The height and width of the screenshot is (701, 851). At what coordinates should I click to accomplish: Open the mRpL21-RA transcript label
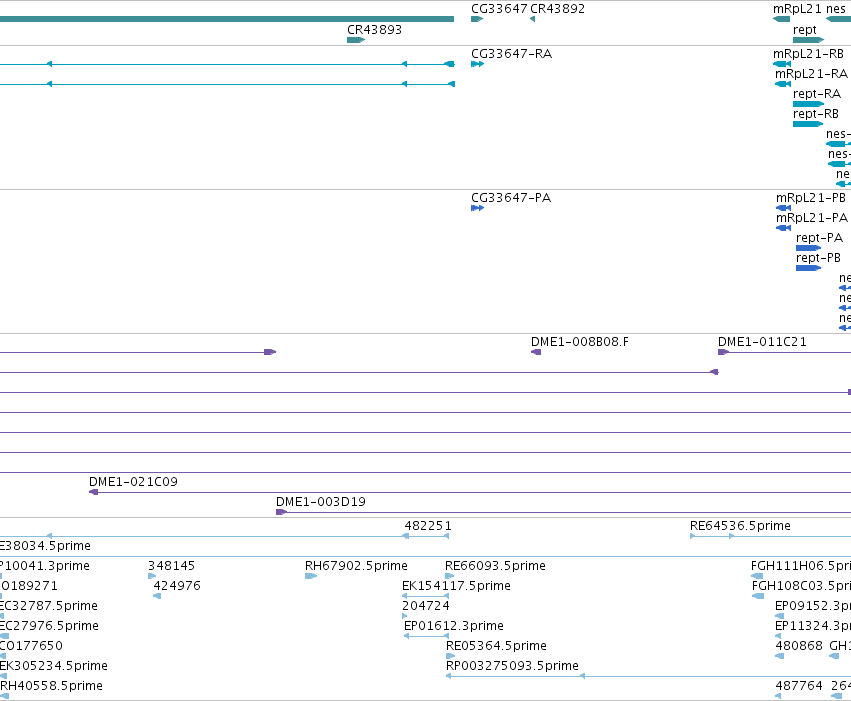[811, 74]
